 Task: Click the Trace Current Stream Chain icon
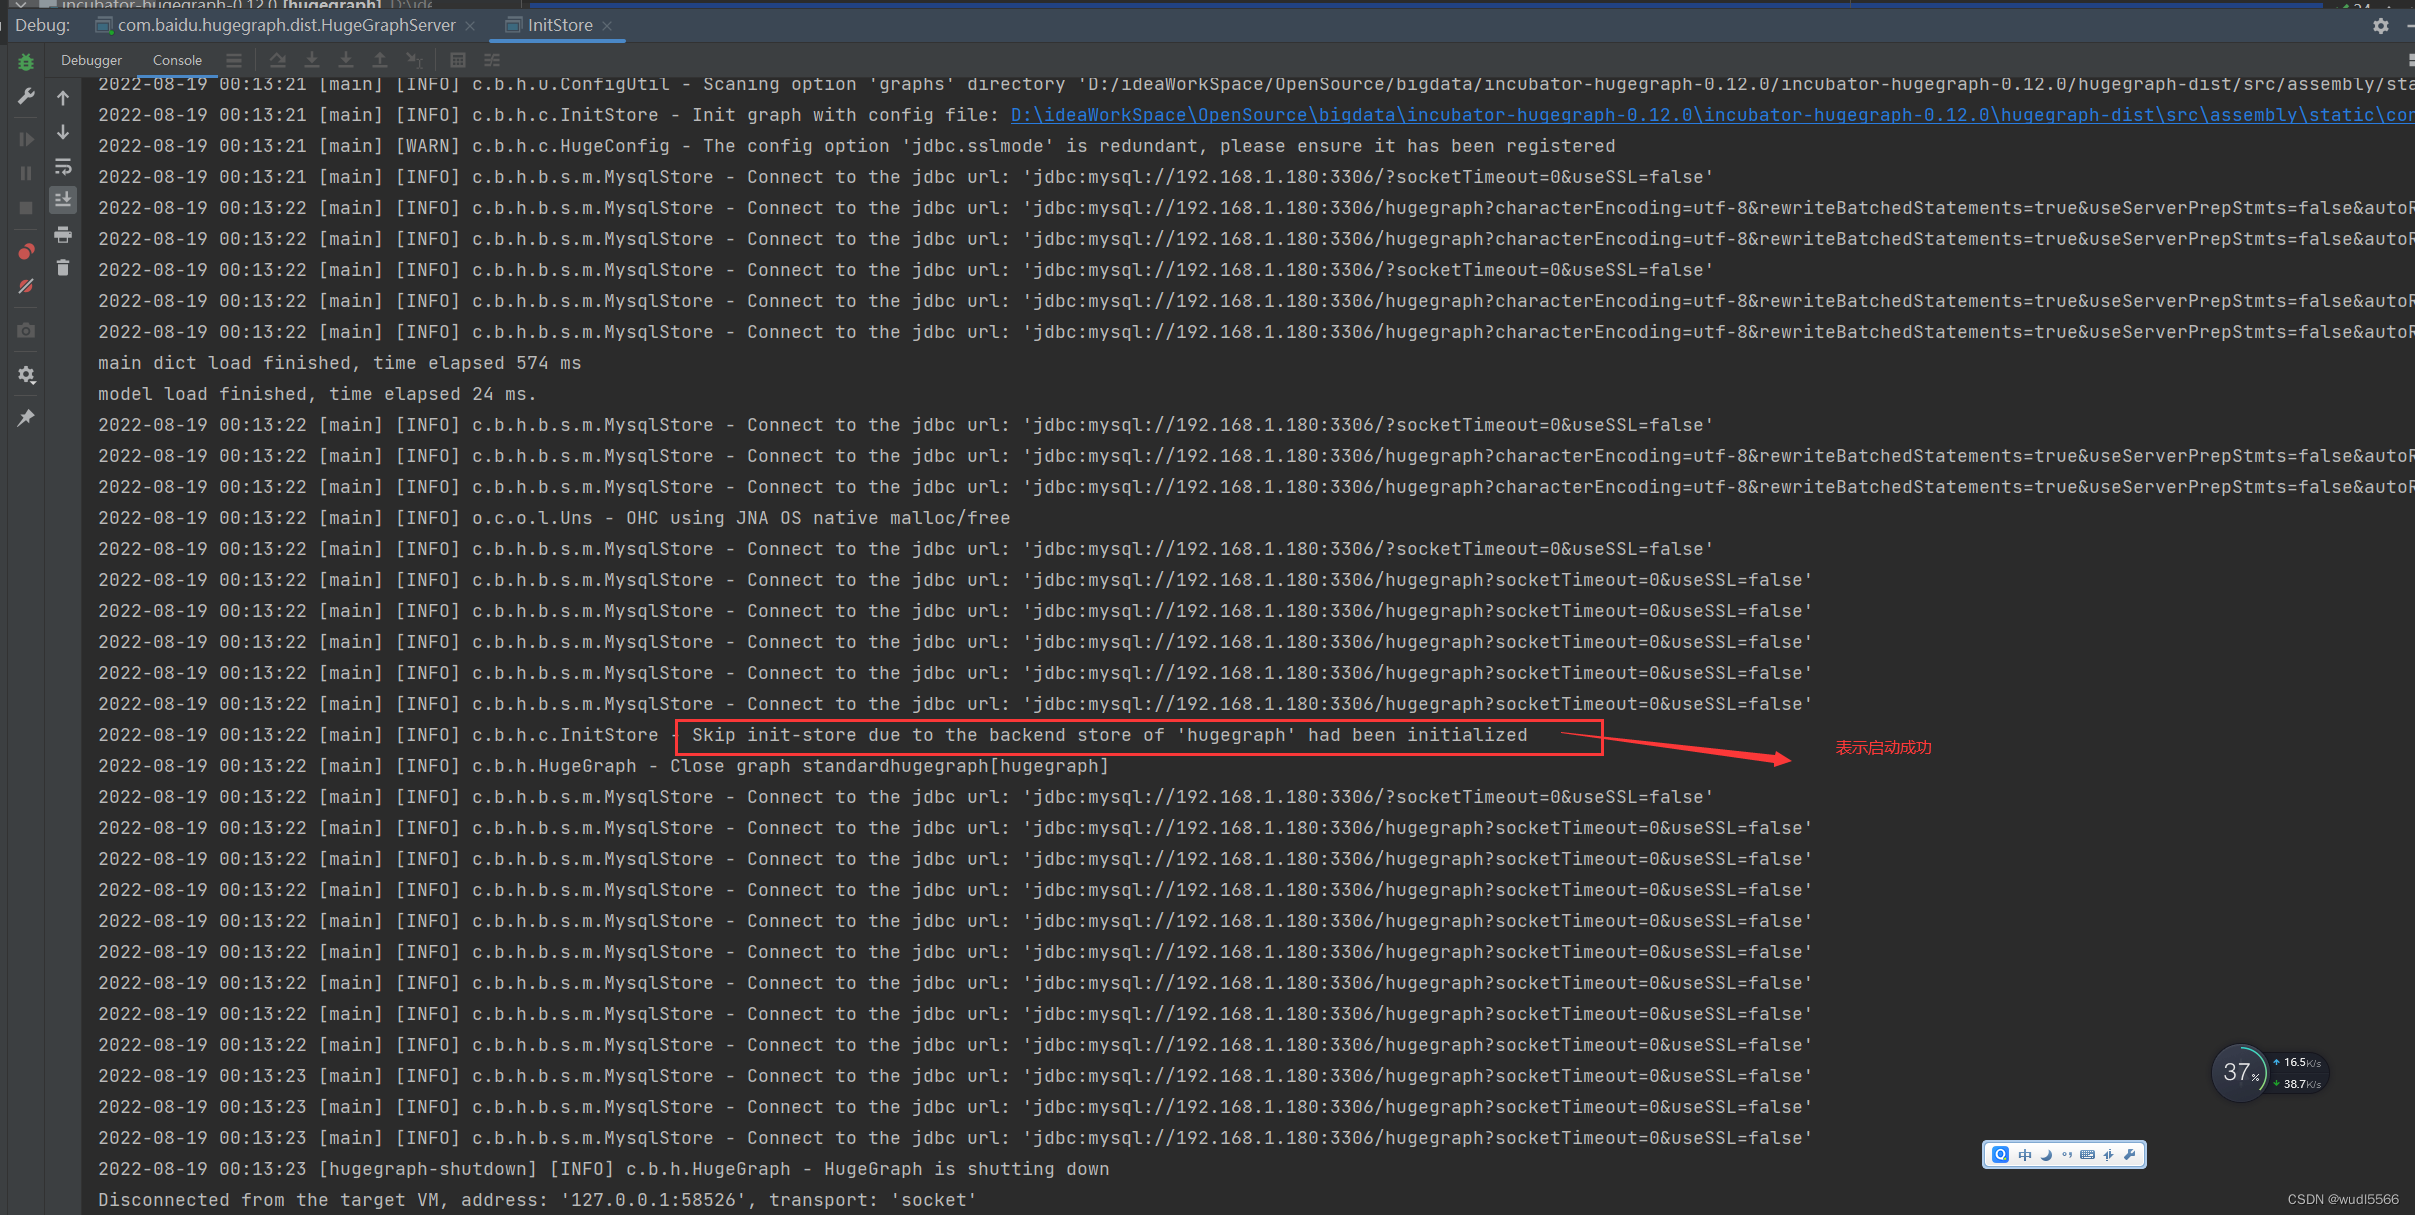coord(492,60)
